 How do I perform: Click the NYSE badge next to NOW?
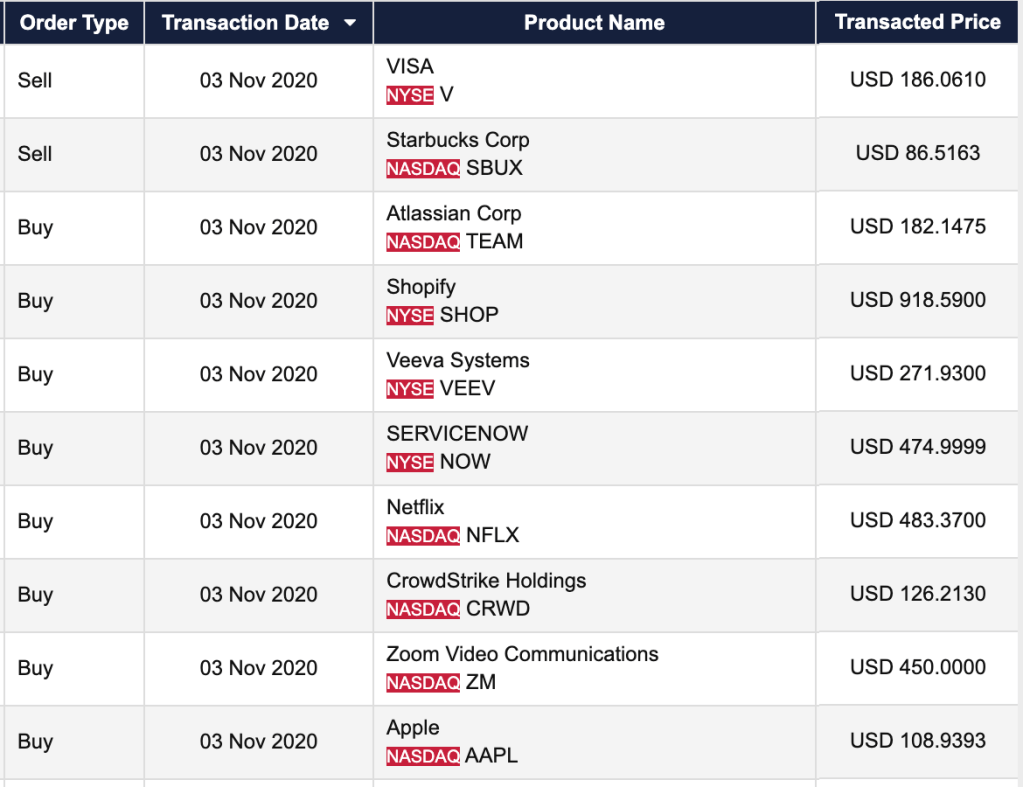[x=410, y=462]
